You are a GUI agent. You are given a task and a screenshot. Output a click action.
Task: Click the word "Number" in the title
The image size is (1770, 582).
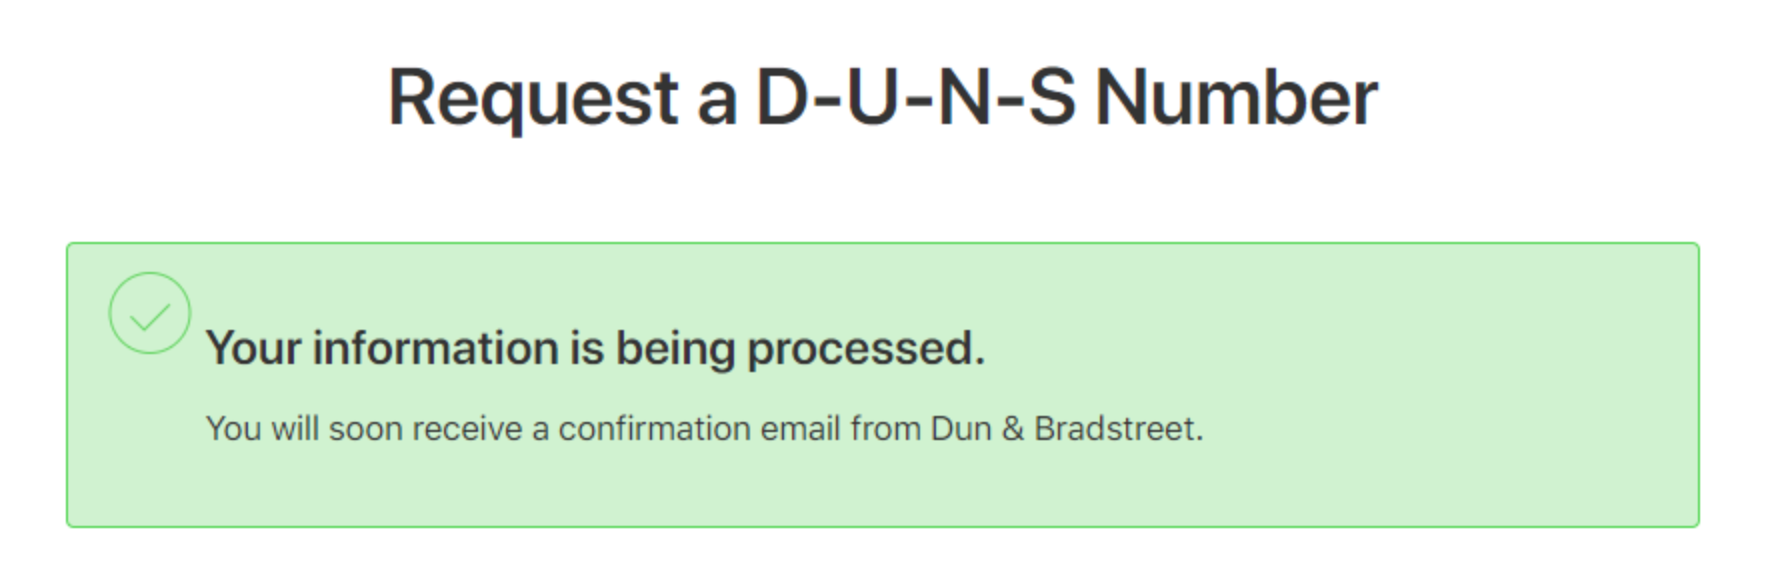tap(1236, 98)
